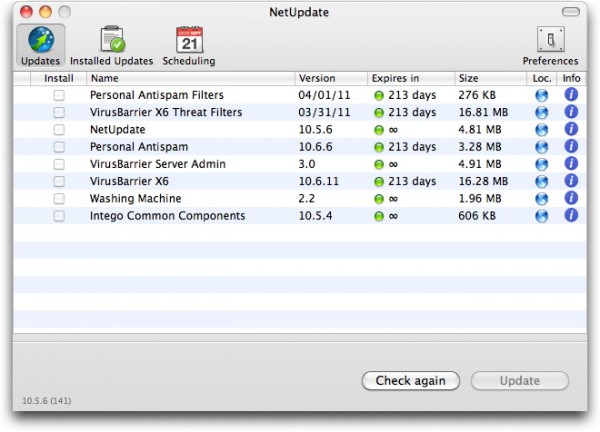The image size is (600, 432).
Task: Click green status dot for Personal Antispam Filters
Action: (x=379, y=96)
